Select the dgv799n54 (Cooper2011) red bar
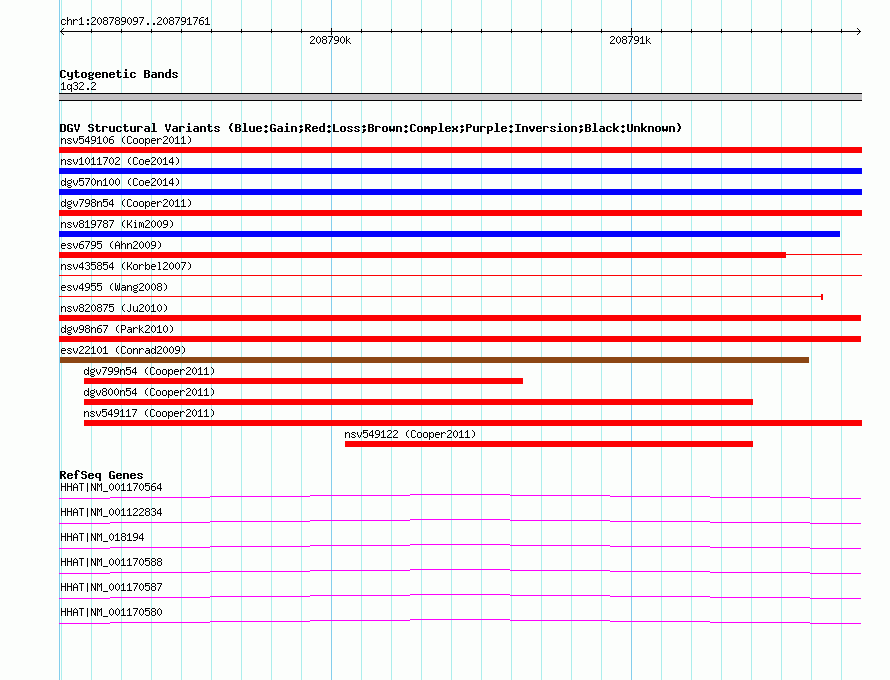 [x=303, y=381]
